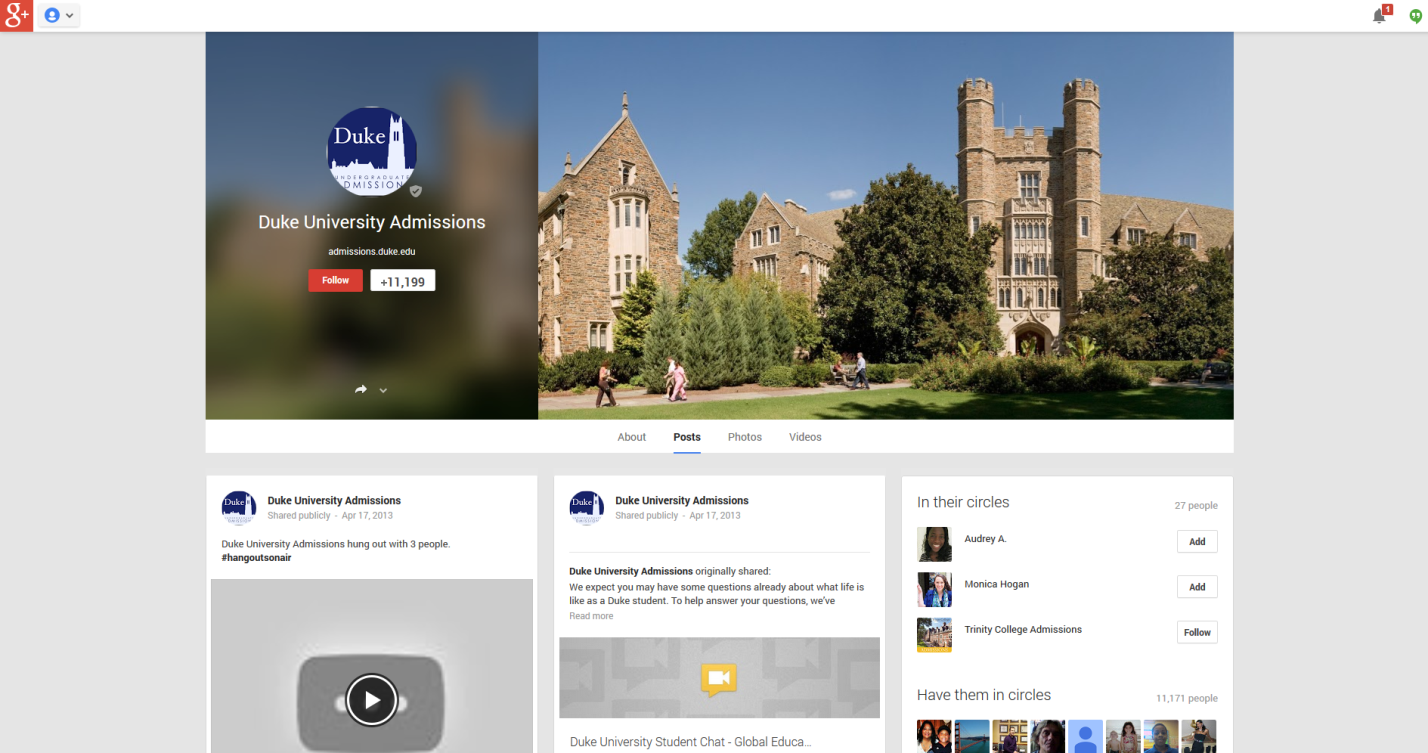Screen dimensions: 1428x753
Task: Open Monica Hogan's profile thumbnail
Action: click(x=934, y=590)
